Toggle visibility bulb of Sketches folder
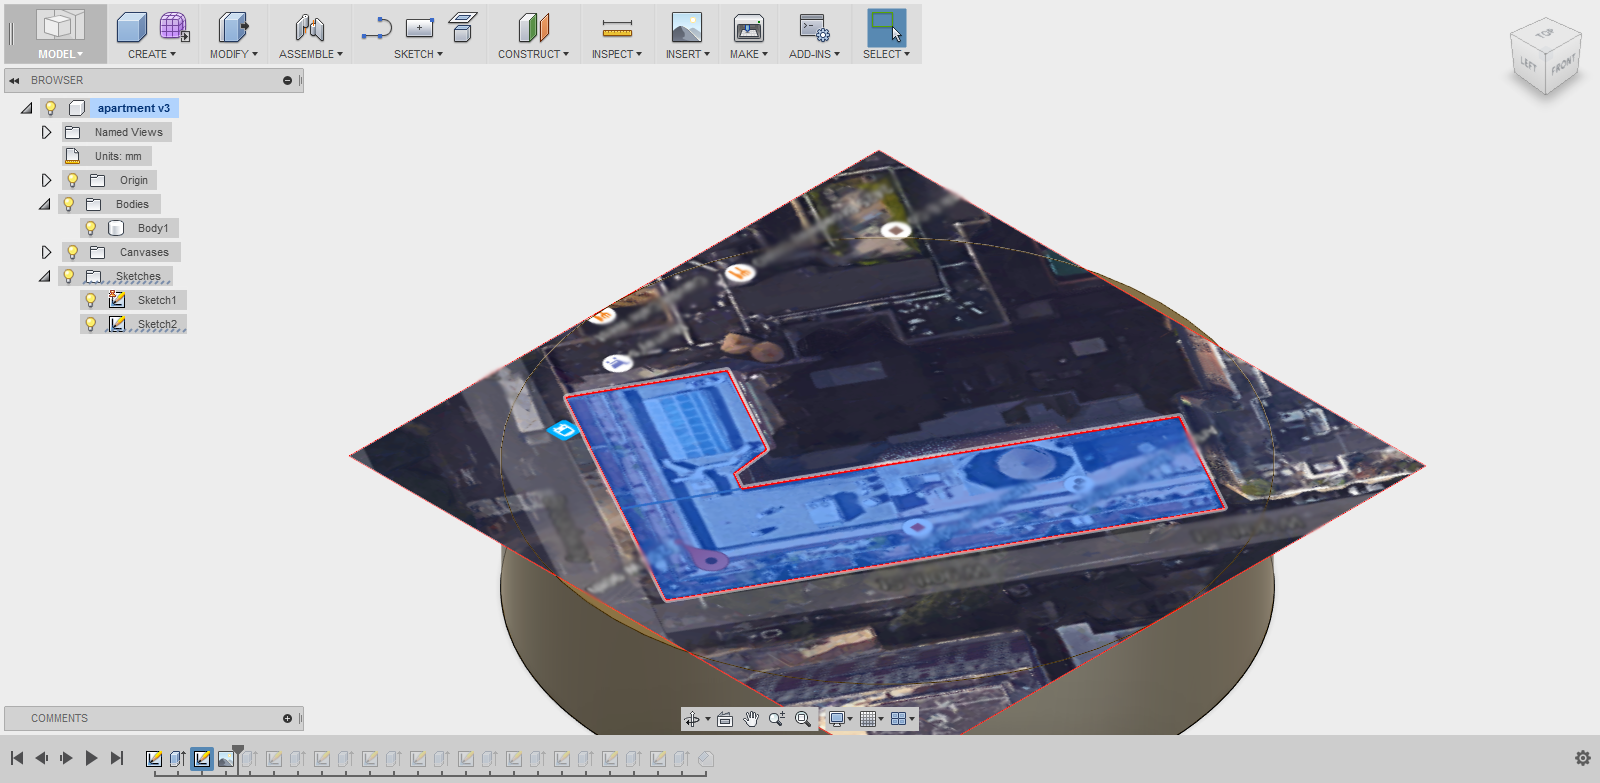 [x=69, y=276]
